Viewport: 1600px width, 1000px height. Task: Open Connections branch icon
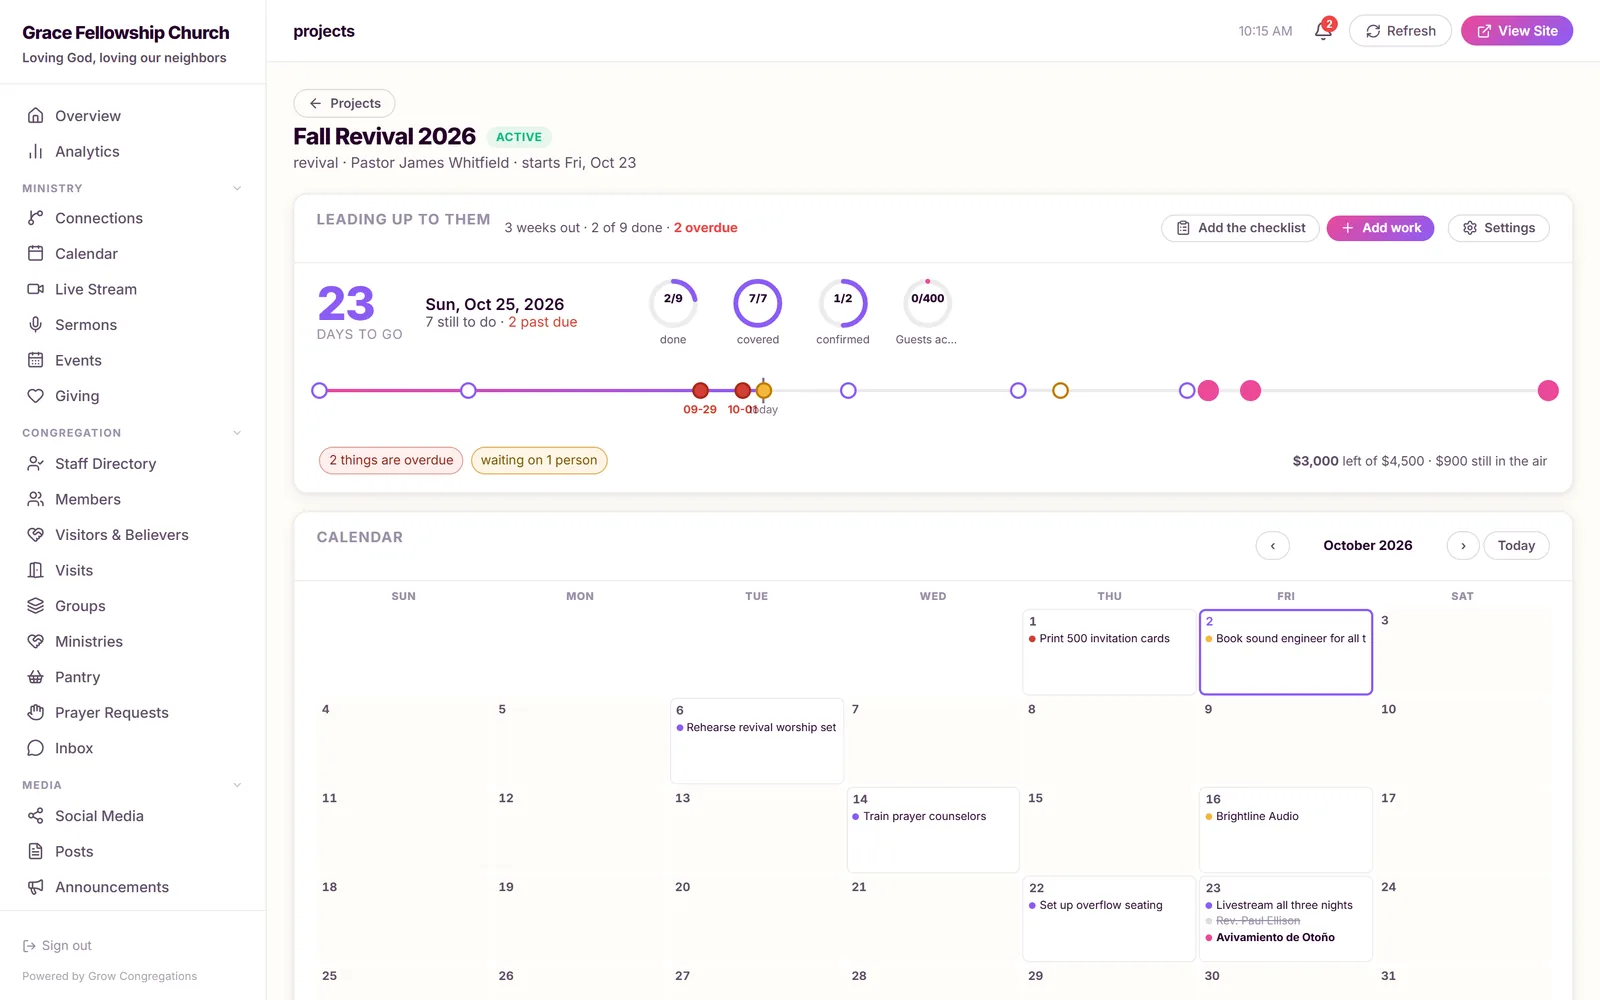(x=36, y=218)
